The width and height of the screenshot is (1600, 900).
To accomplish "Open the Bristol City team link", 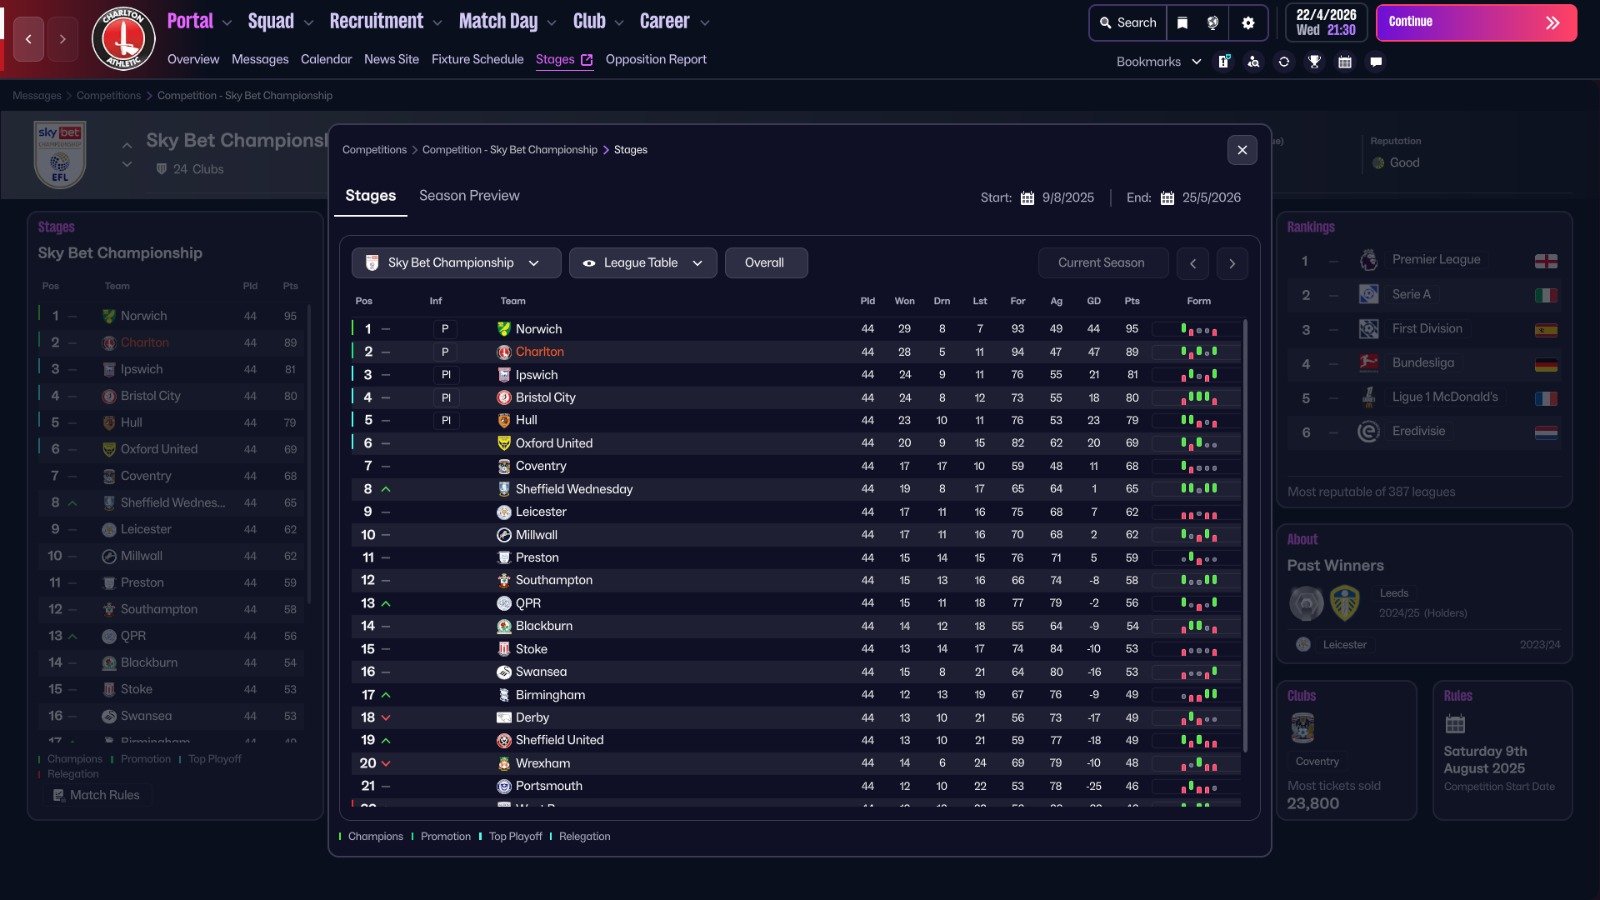I will [546, 398].
